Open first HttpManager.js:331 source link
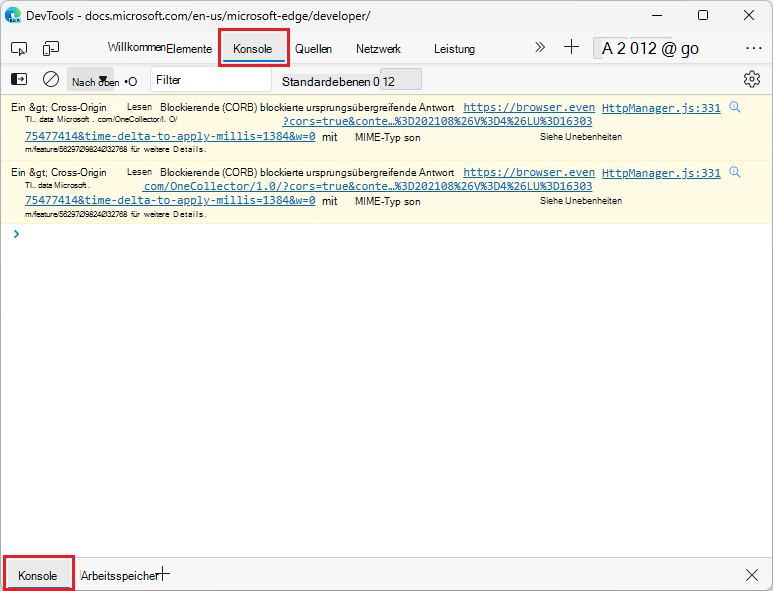The image size is (773, 591). click(661, 107)
